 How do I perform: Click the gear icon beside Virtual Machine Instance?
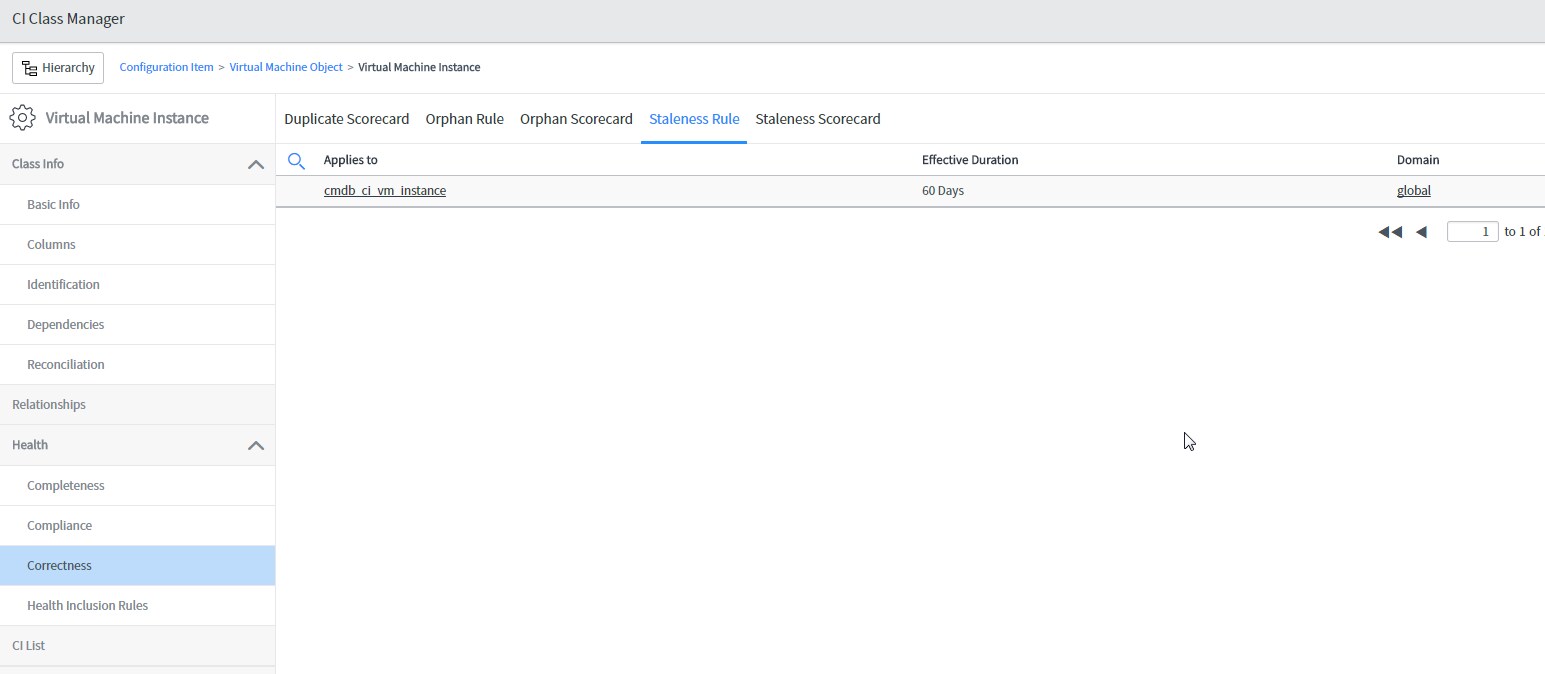(x=22, y=118)
